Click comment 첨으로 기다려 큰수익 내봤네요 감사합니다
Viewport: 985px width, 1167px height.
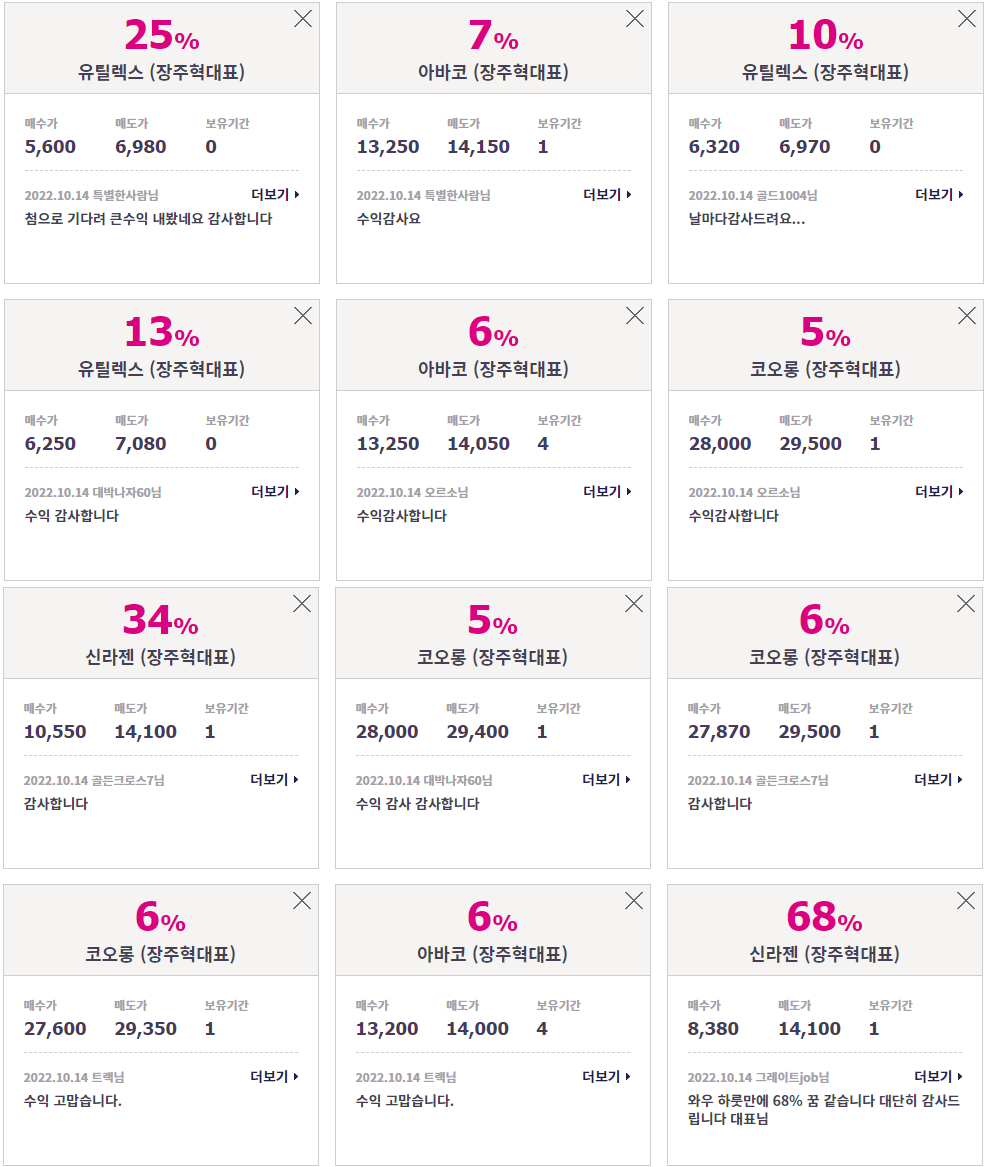[x=148, y=219]
